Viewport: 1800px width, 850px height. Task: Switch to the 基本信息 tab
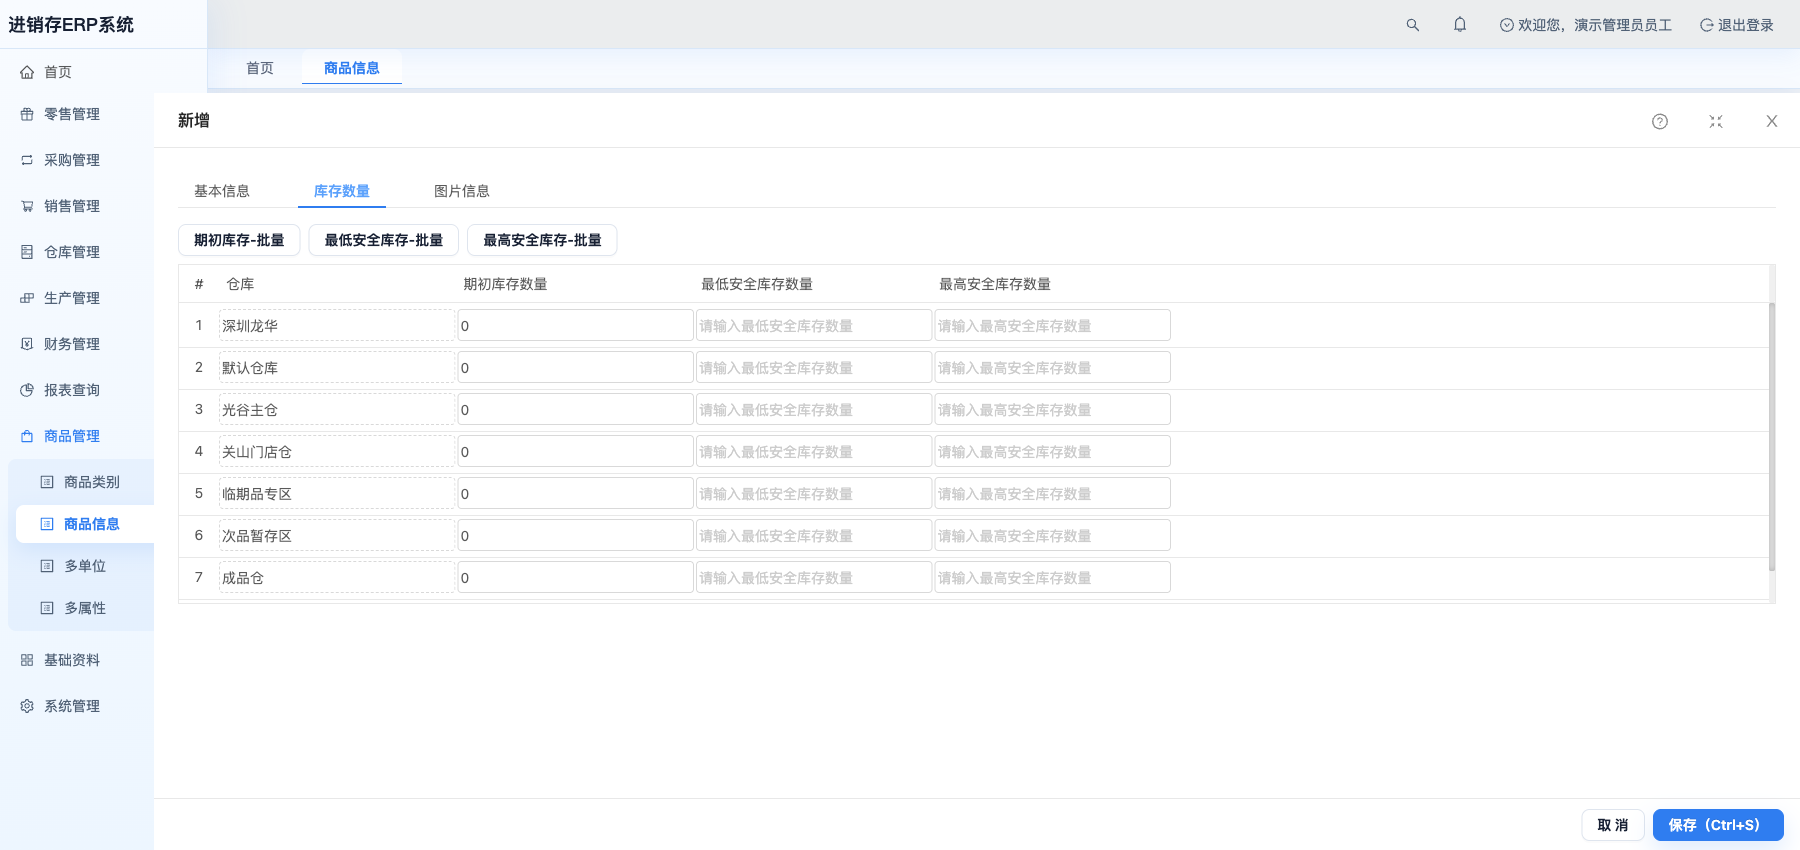[222, 191]
